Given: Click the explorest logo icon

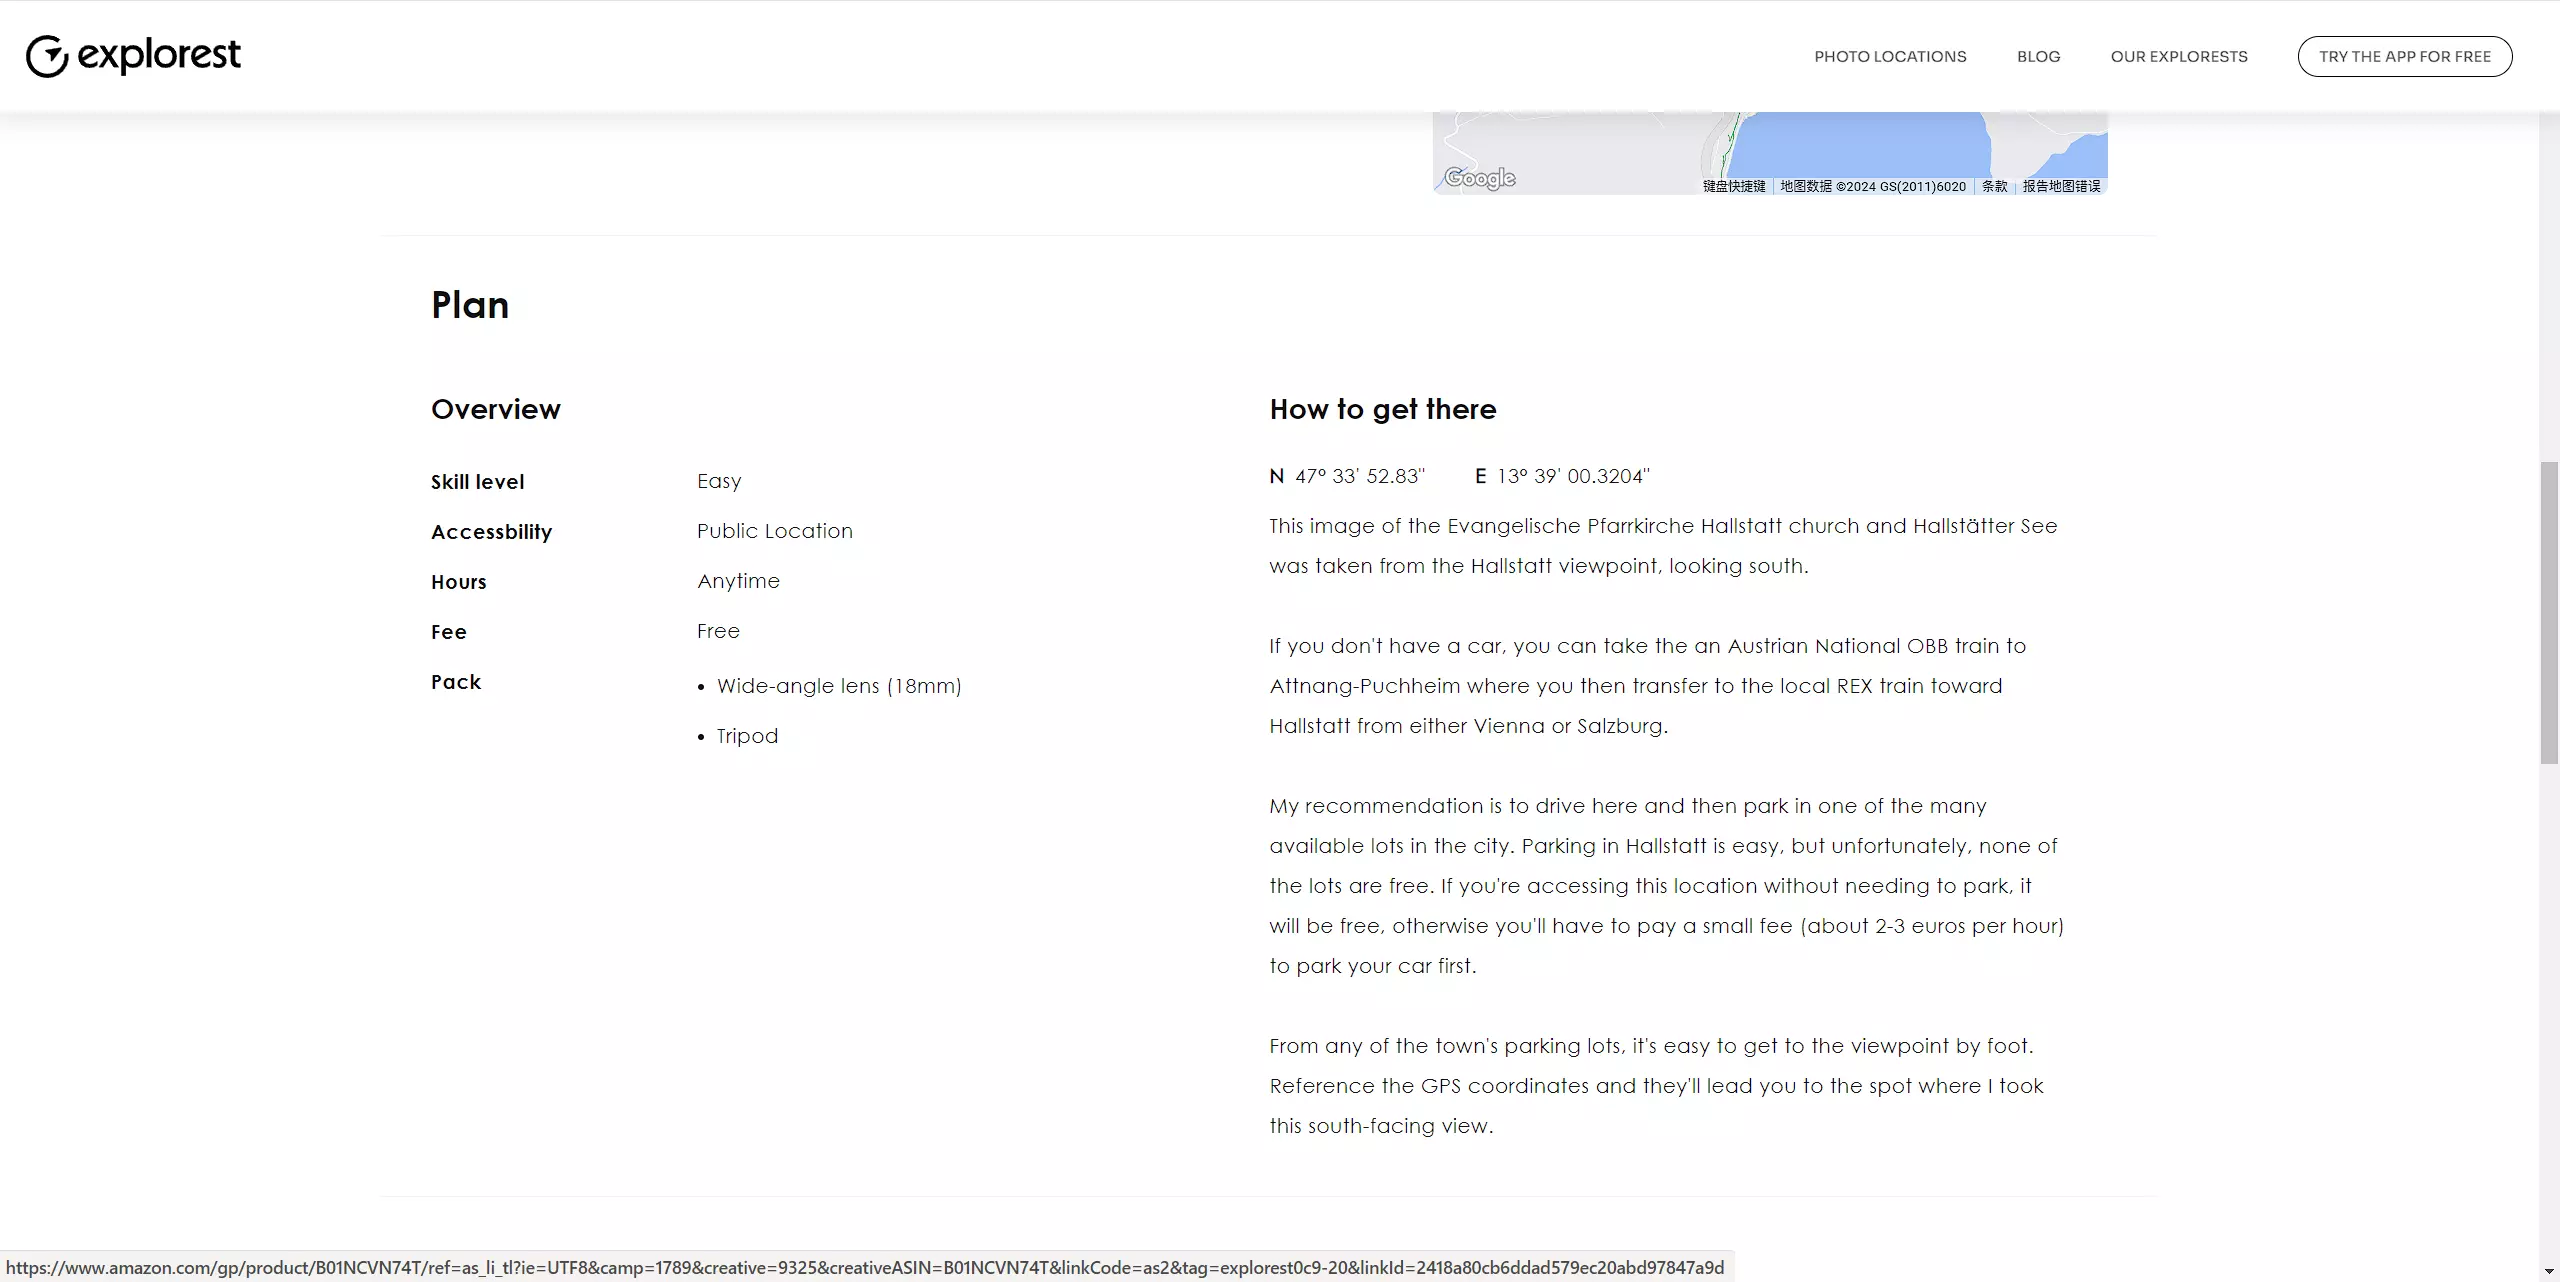Looking at the screenshot, I should pos(47,56).
